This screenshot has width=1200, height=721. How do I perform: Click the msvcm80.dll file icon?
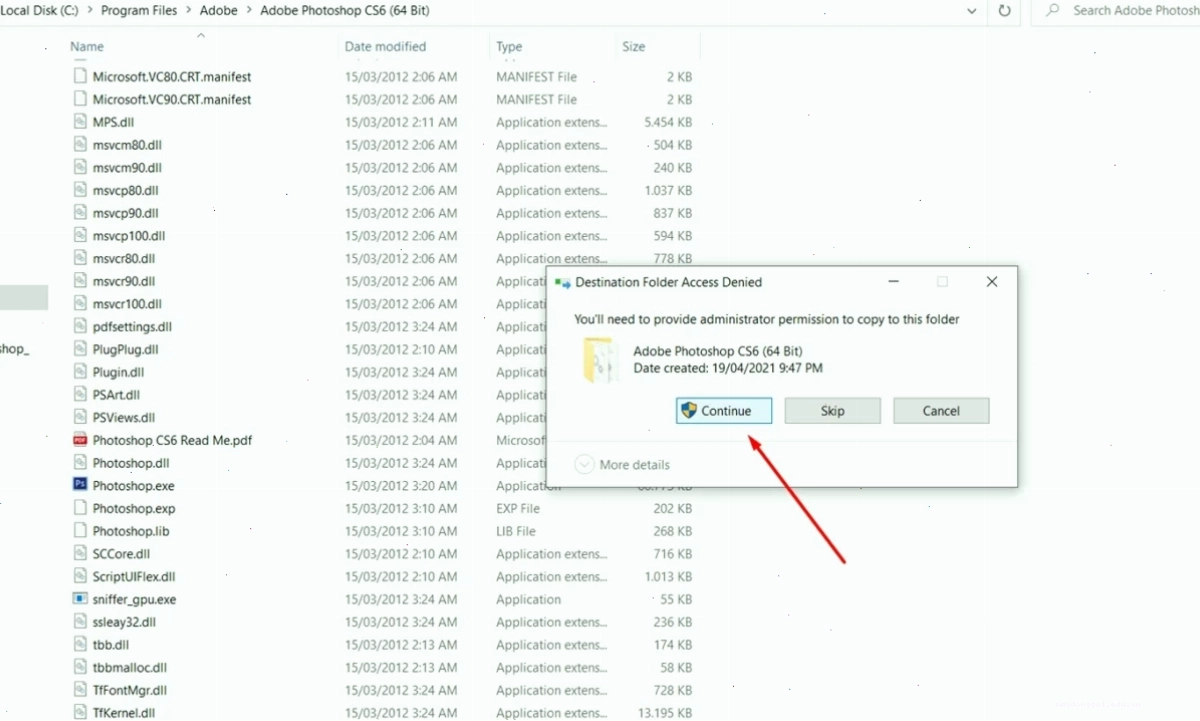point(80,145)
